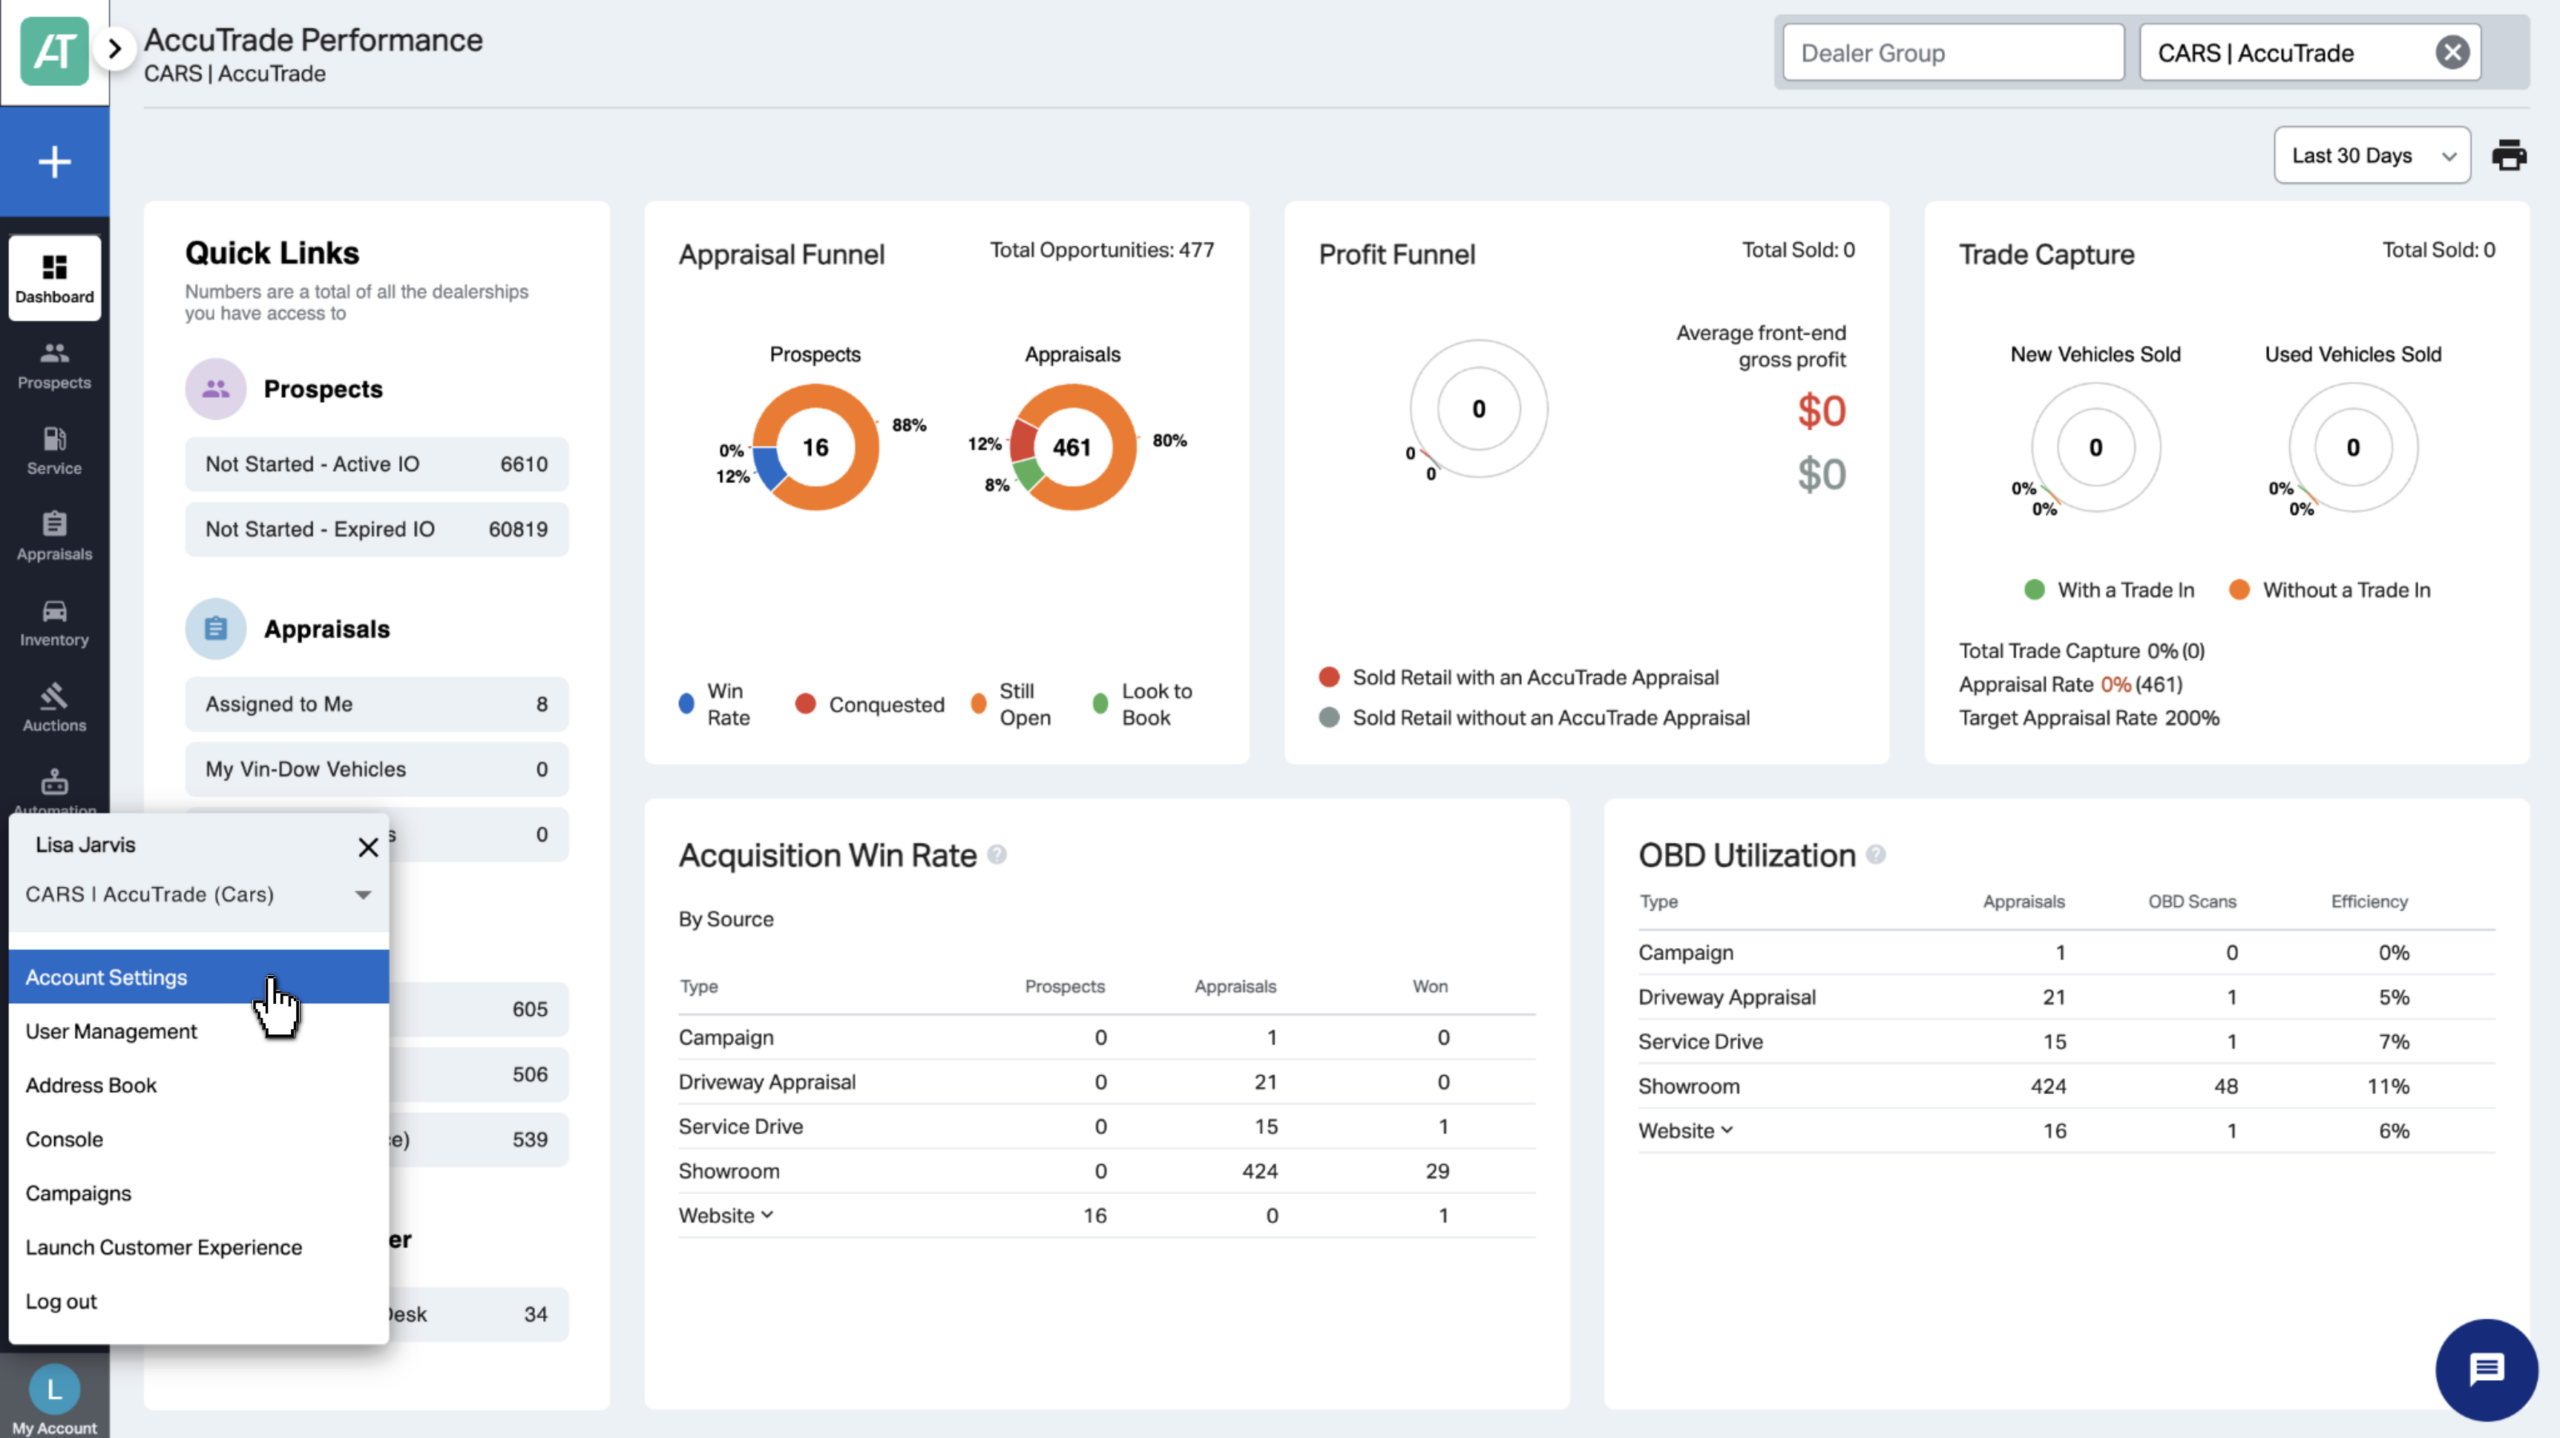This screenshot has height=1438, width=2560.
Task: Open the chat bubble widget
Action: click(x=2486, y=1369)
